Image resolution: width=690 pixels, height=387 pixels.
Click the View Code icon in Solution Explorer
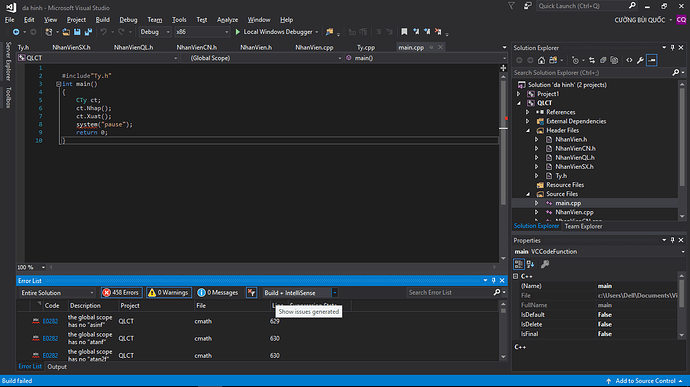click(629, 60)
